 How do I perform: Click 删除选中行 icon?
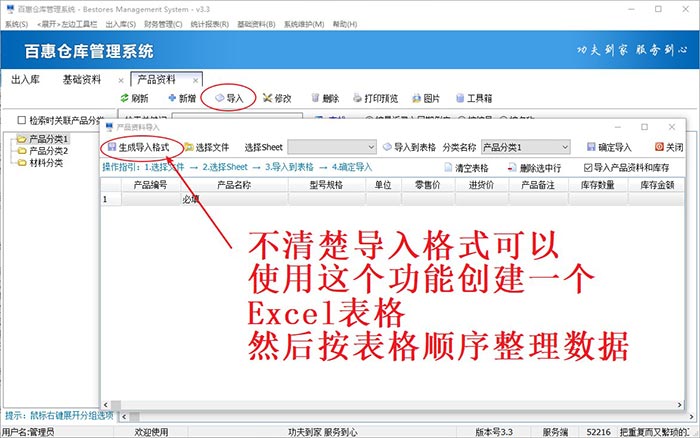tap(512, 168)
